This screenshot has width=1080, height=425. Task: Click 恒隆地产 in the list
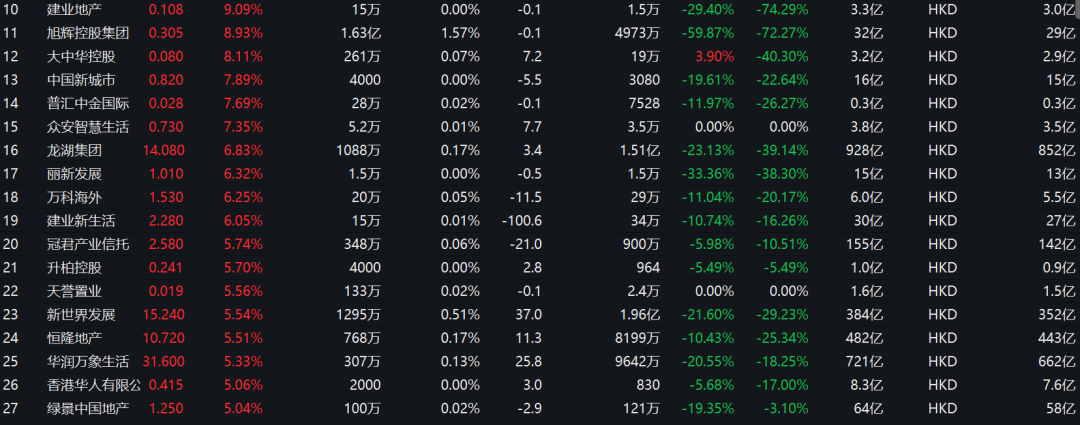click(x=74, y=338)
